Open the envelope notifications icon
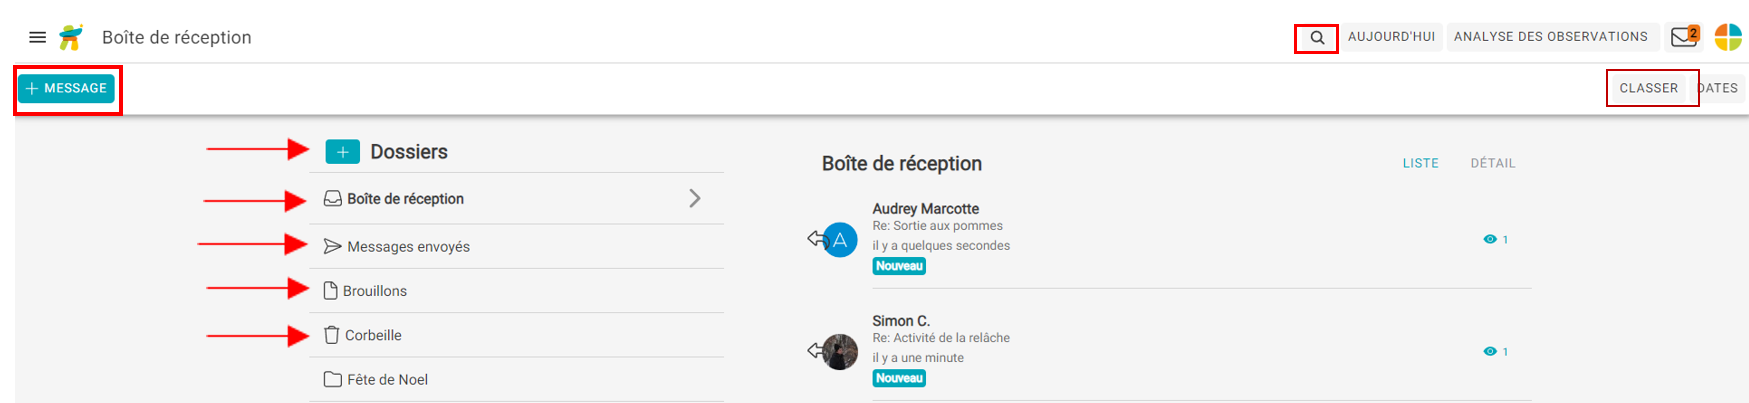This screenshot has height=403, width=1749. pos(1684,37)
